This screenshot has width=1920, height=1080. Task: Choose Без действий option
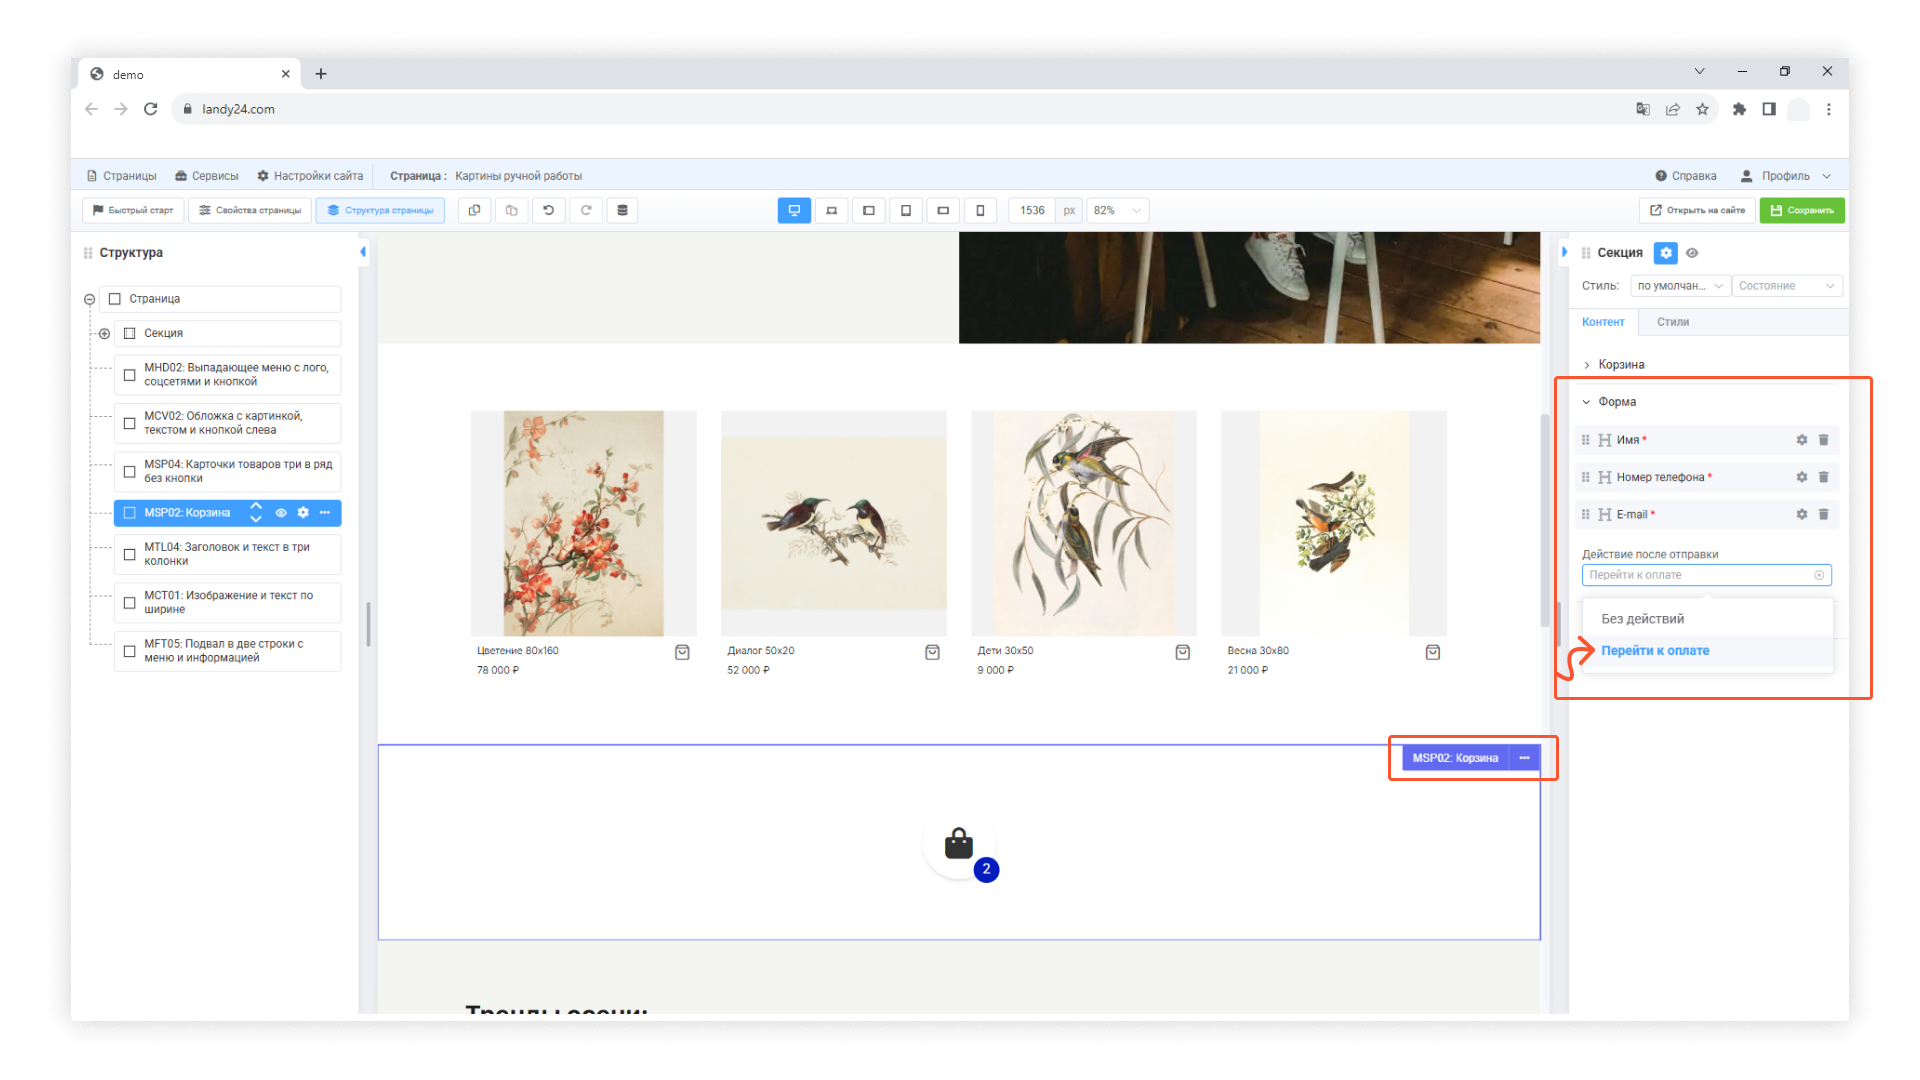pos(1707,619)
